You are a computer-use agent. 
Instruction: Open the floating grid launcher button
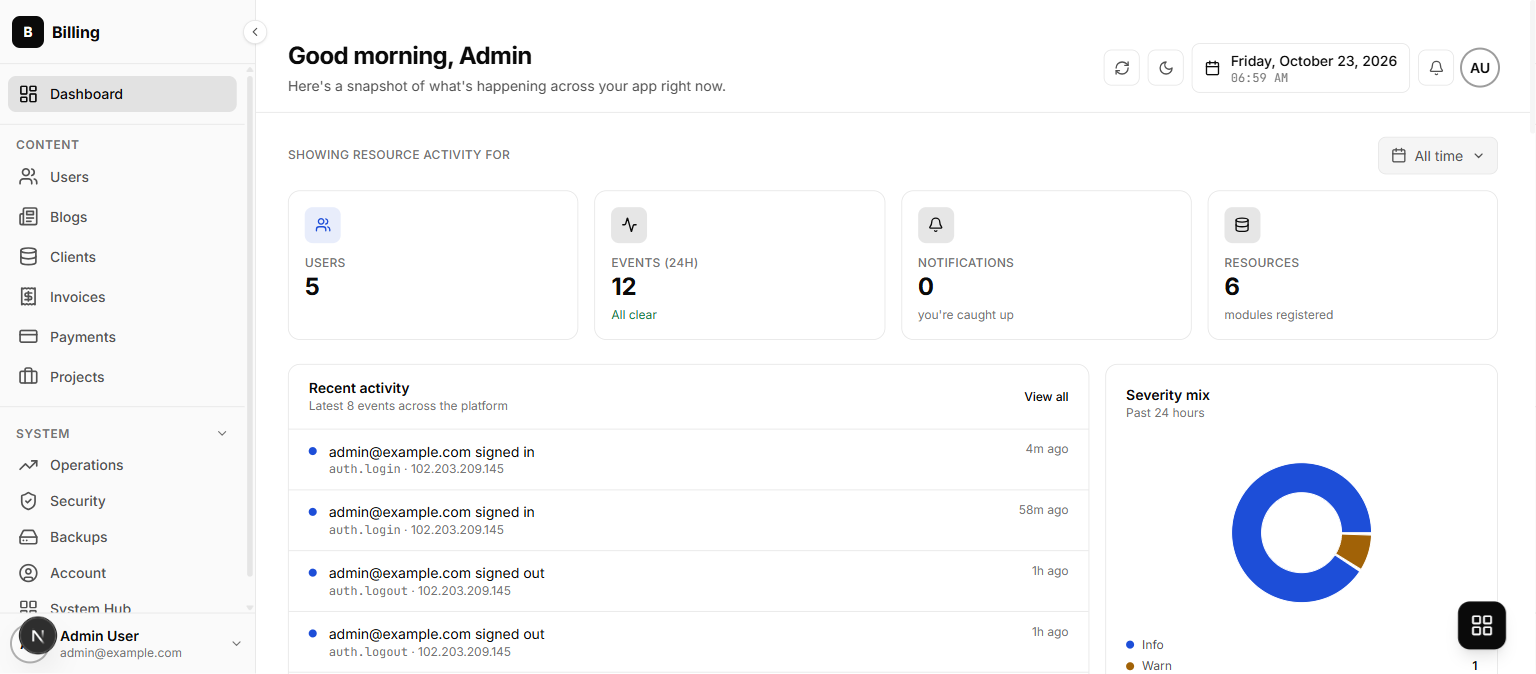1482,626
